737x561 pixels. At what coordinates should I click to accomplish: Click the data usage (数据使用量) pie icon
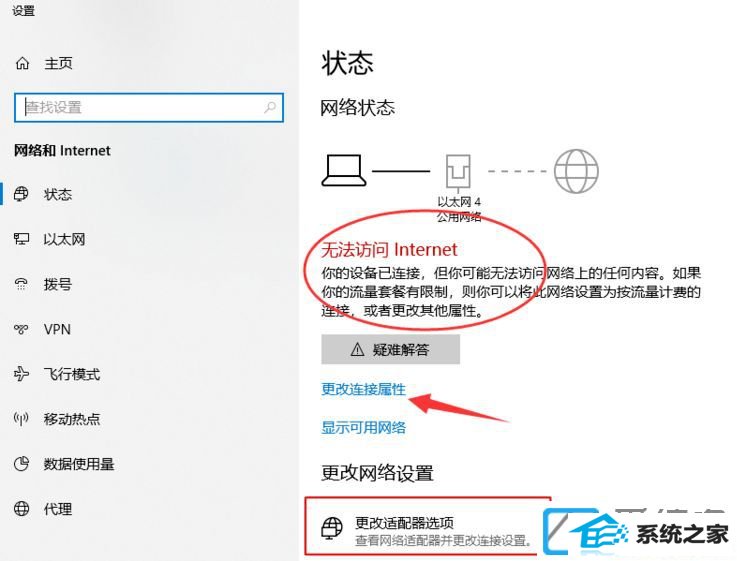21,464
